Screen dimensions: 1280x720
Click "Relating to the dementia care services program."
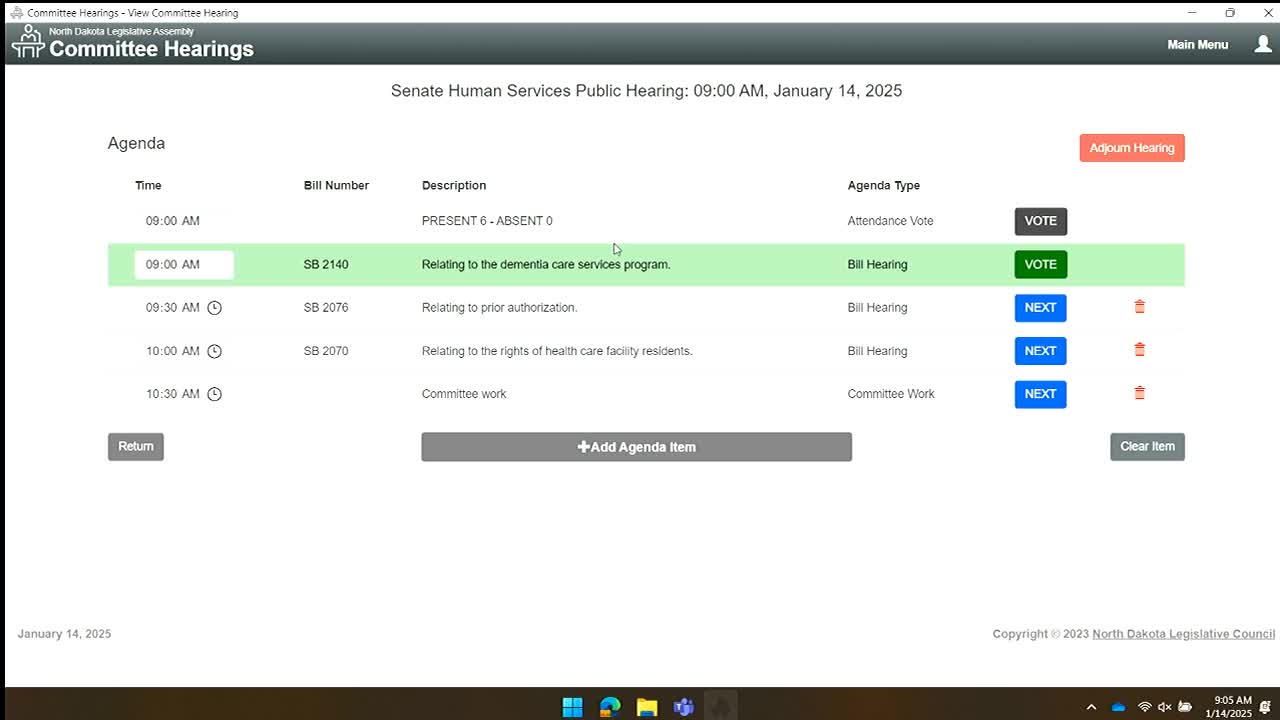coord(546,265)
